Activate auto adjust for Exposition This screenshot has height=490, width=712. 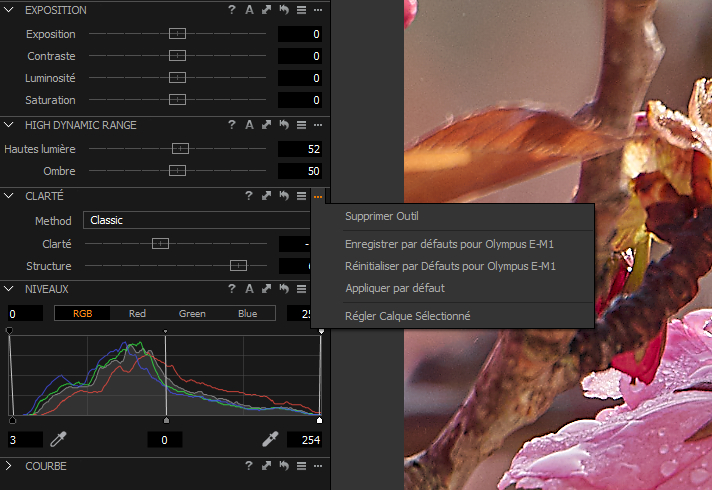(249, 10)
